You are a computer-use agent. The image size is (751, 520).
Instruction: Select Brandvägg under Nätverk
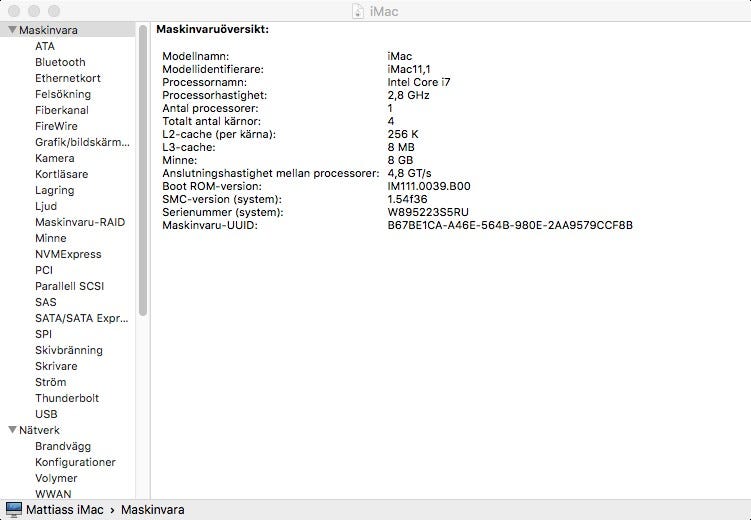coord(63,446)
